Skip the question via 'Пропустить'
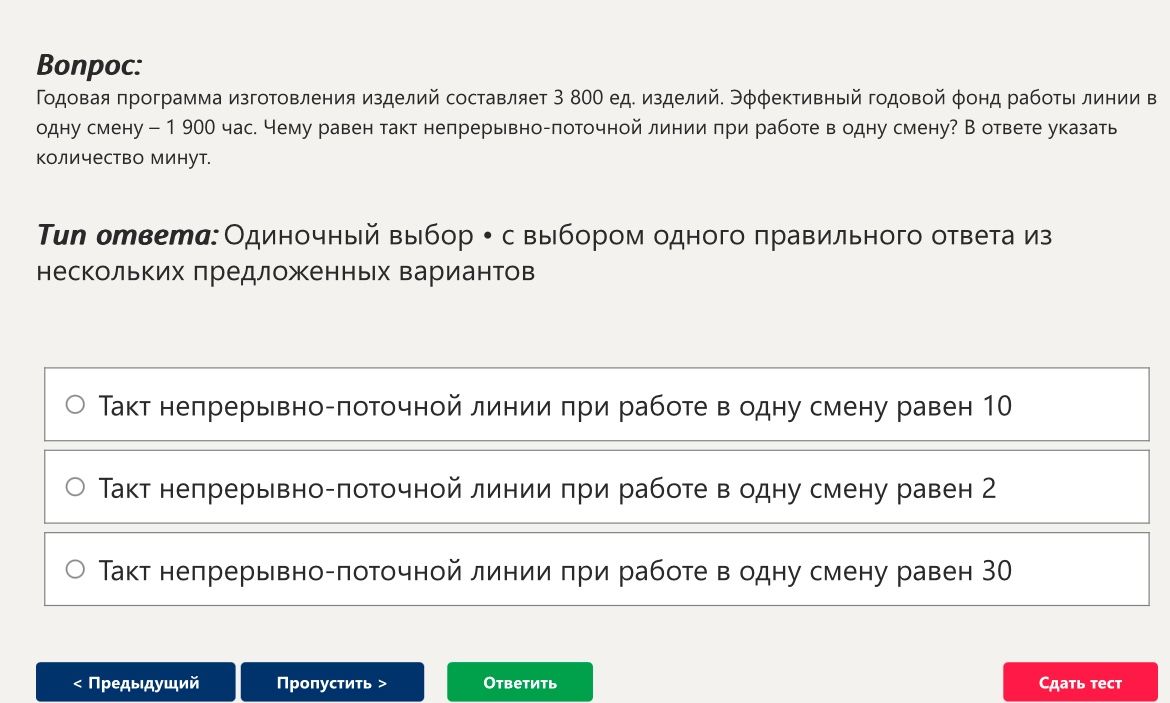The height and width of the screenshot is (703, 1170). [x=332, y=682]
